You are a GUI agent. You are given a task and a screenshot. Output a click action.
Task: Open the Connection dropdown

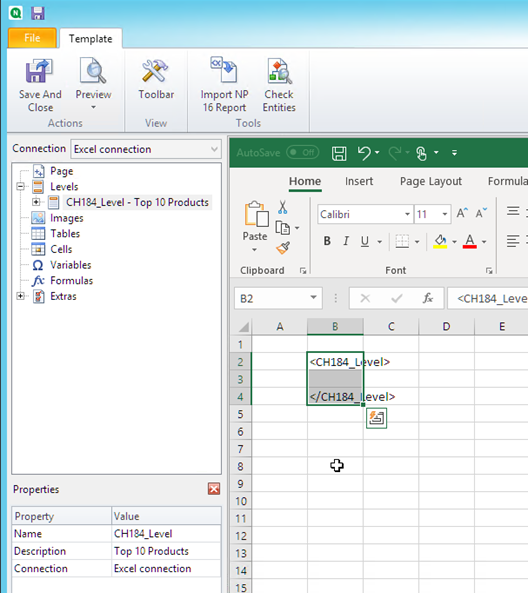(x=214, y=149)
